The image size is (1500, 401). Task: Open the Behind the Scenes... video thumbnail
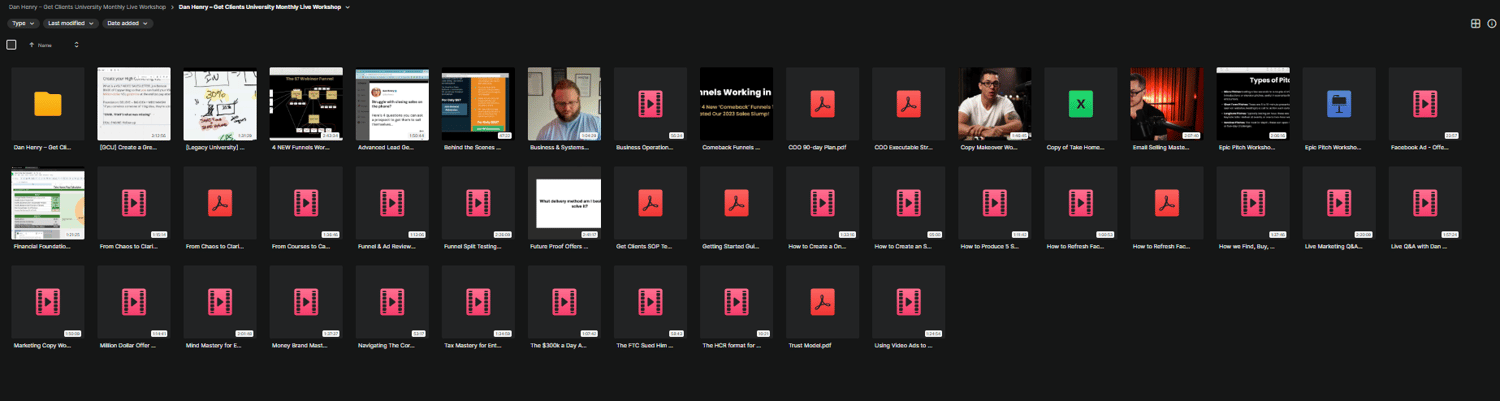pyautogui.click(x=478, y=104)
